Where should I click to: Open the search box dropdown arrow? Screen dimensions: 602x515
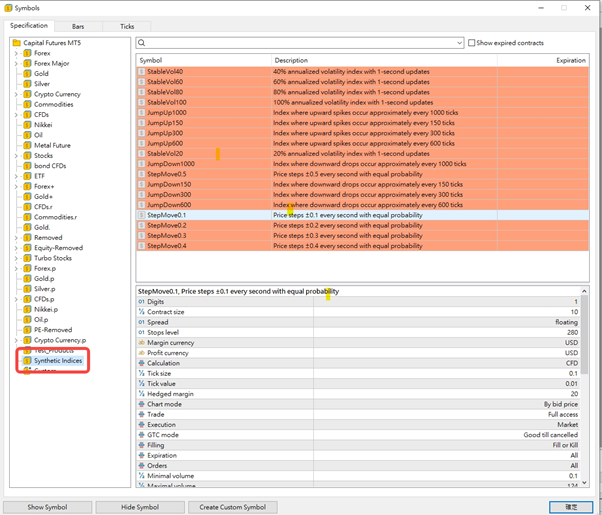point(459,43)
